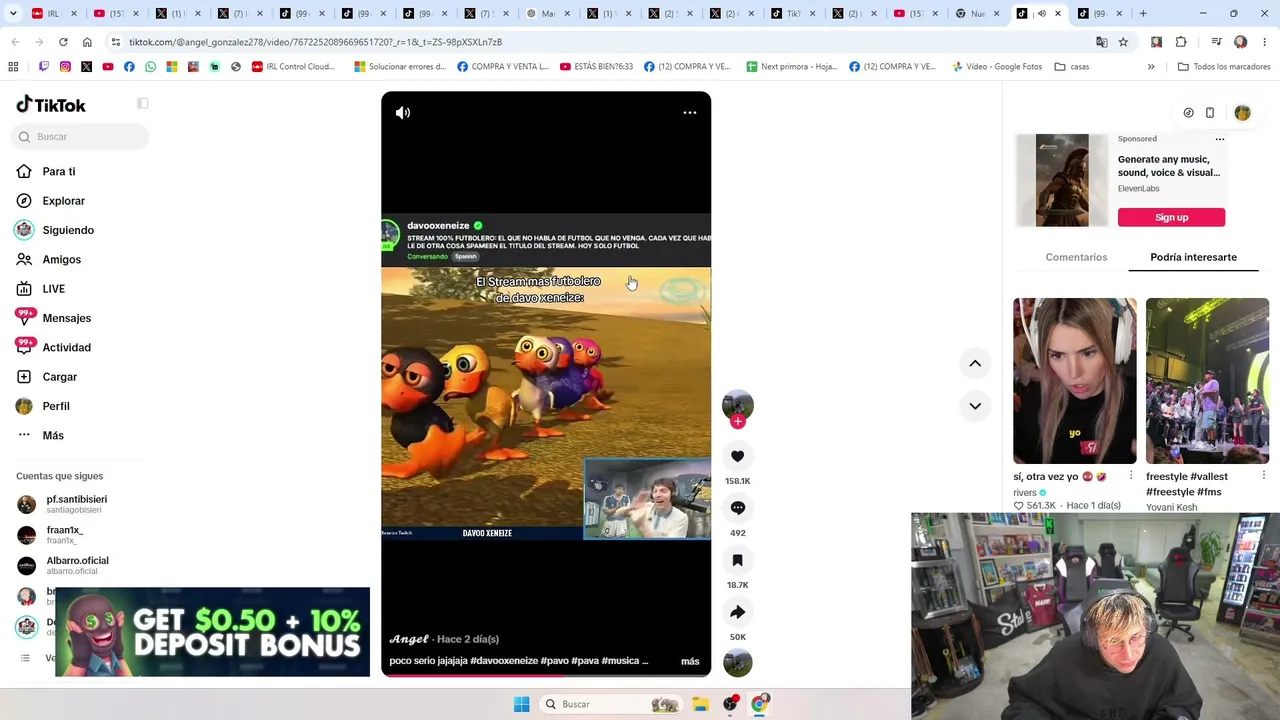Open the ElevenLabs ad thumbnail

[x=1062, y=181]
